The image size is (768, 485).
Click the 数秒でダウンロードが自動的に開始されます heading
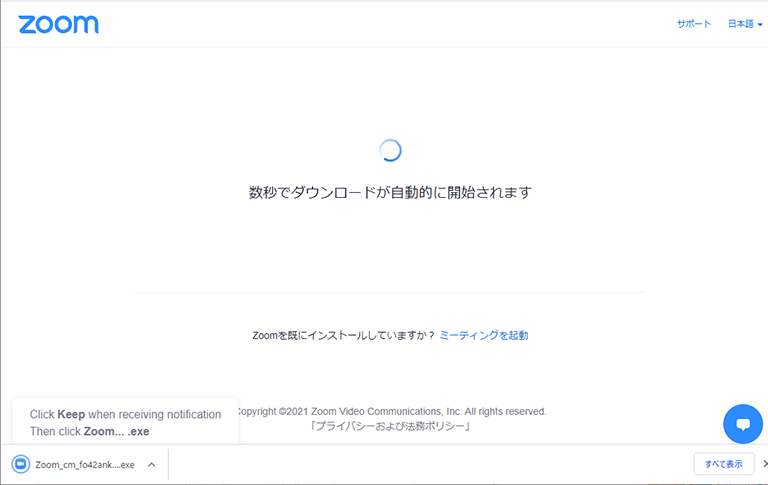pyautogui.click(x=390, y=192)
